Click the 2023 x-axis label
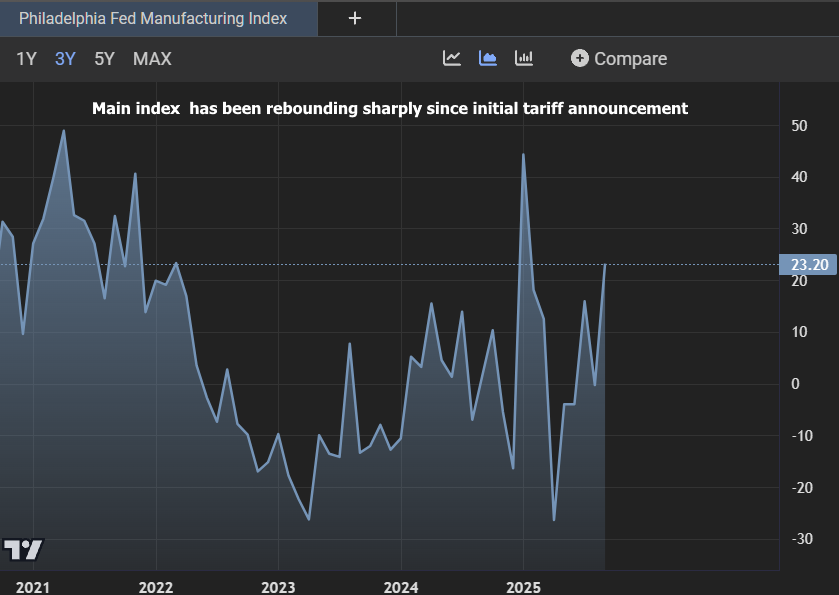Viewport: 839px width, 595px height. pyautogui.click(x=278, y=587)
